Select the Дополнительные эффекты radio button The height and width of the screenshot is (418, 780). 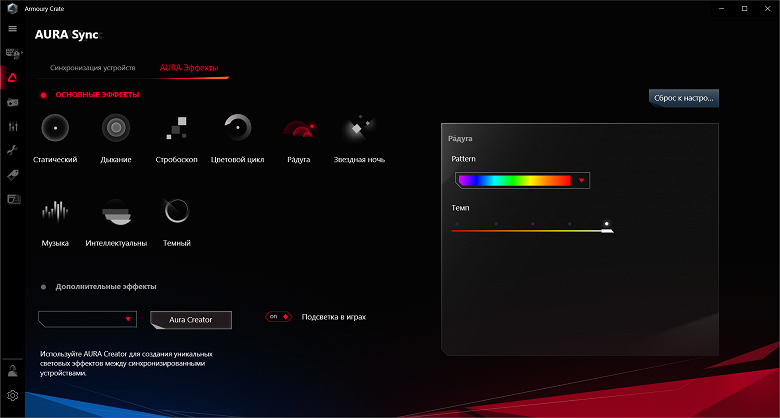[43, 287]
